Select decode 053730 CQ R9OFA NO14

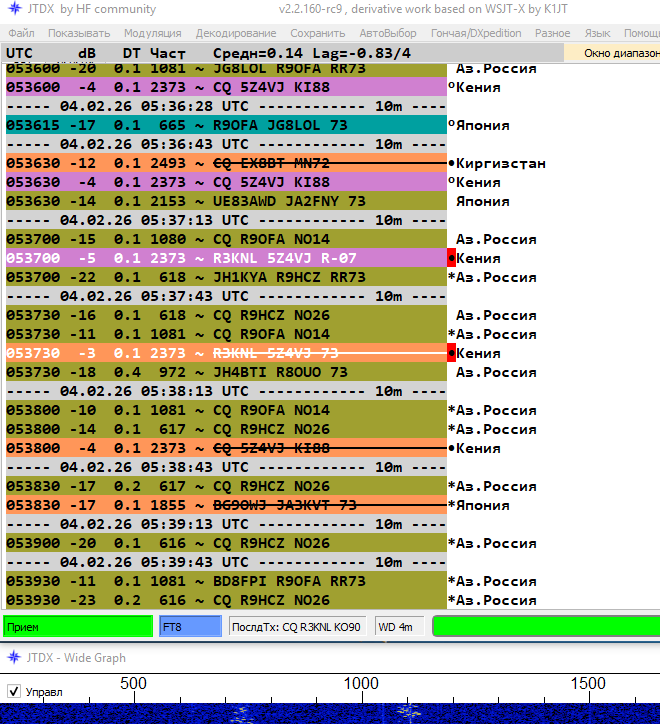pos(226,334)
